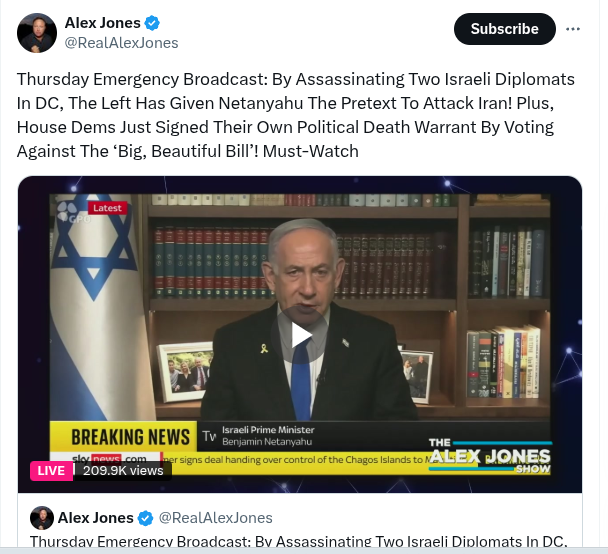Open quoted post text at the bottom

(299, 541)
